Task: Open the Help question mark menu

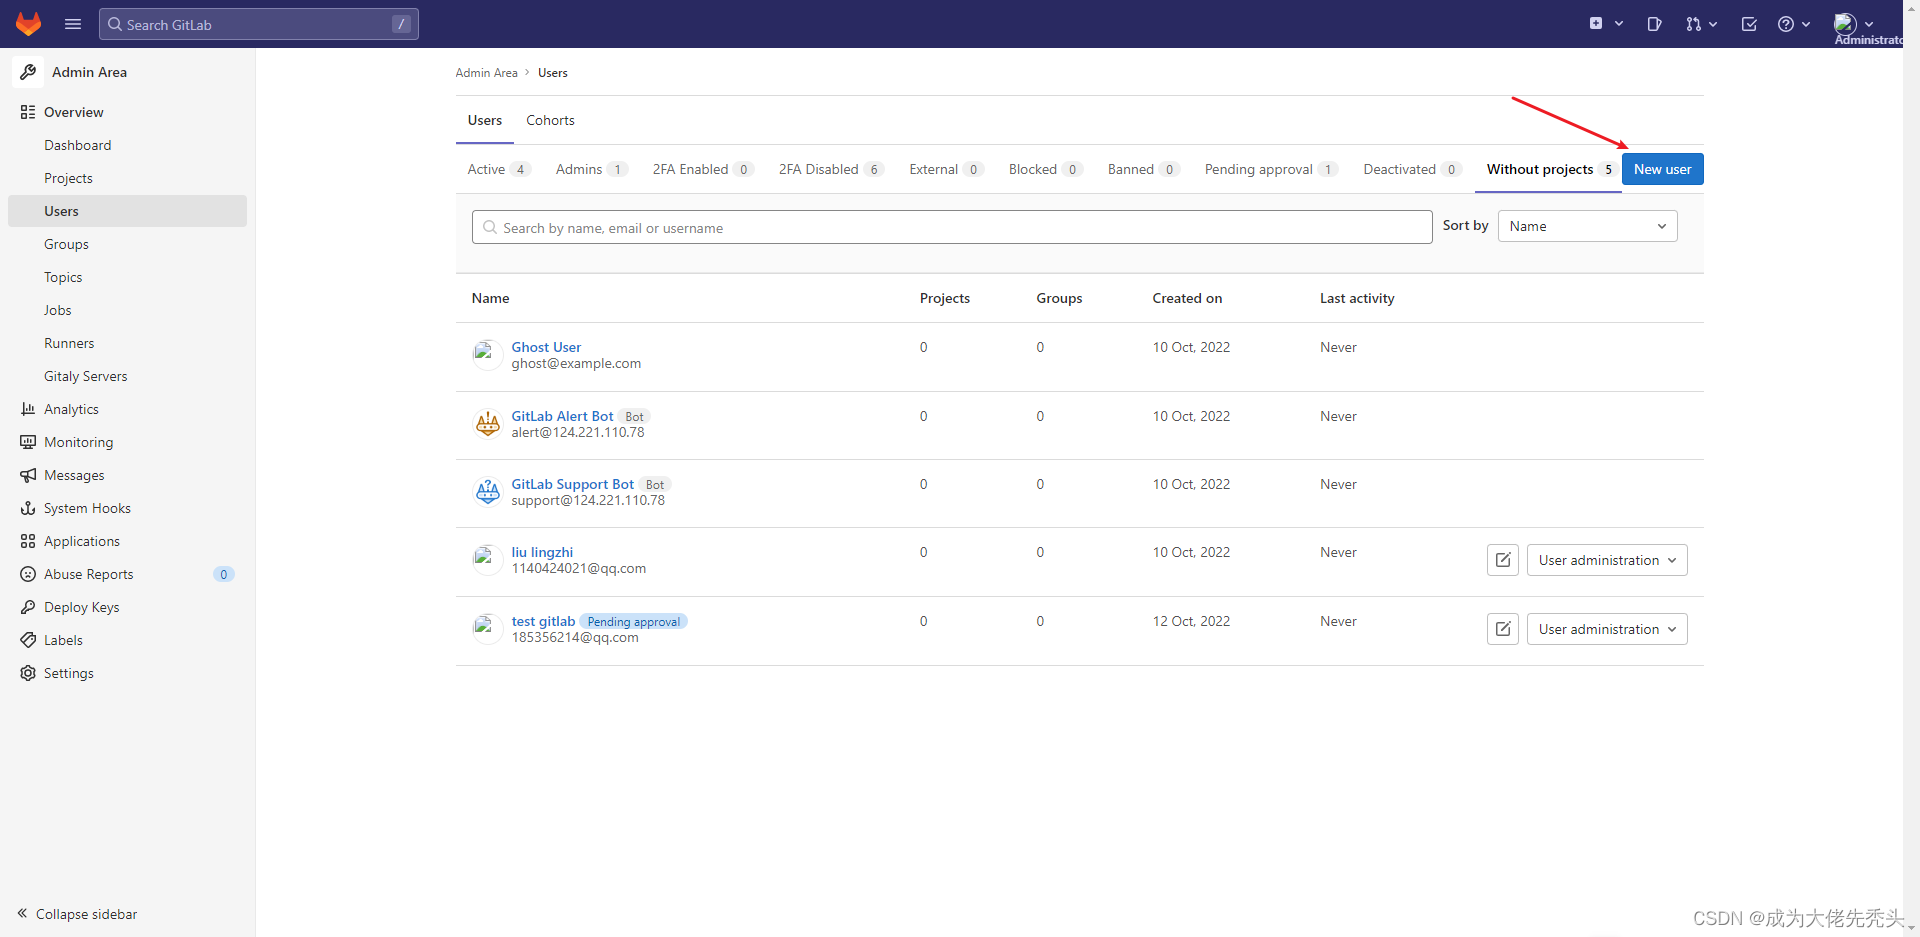Action: 1794,24
